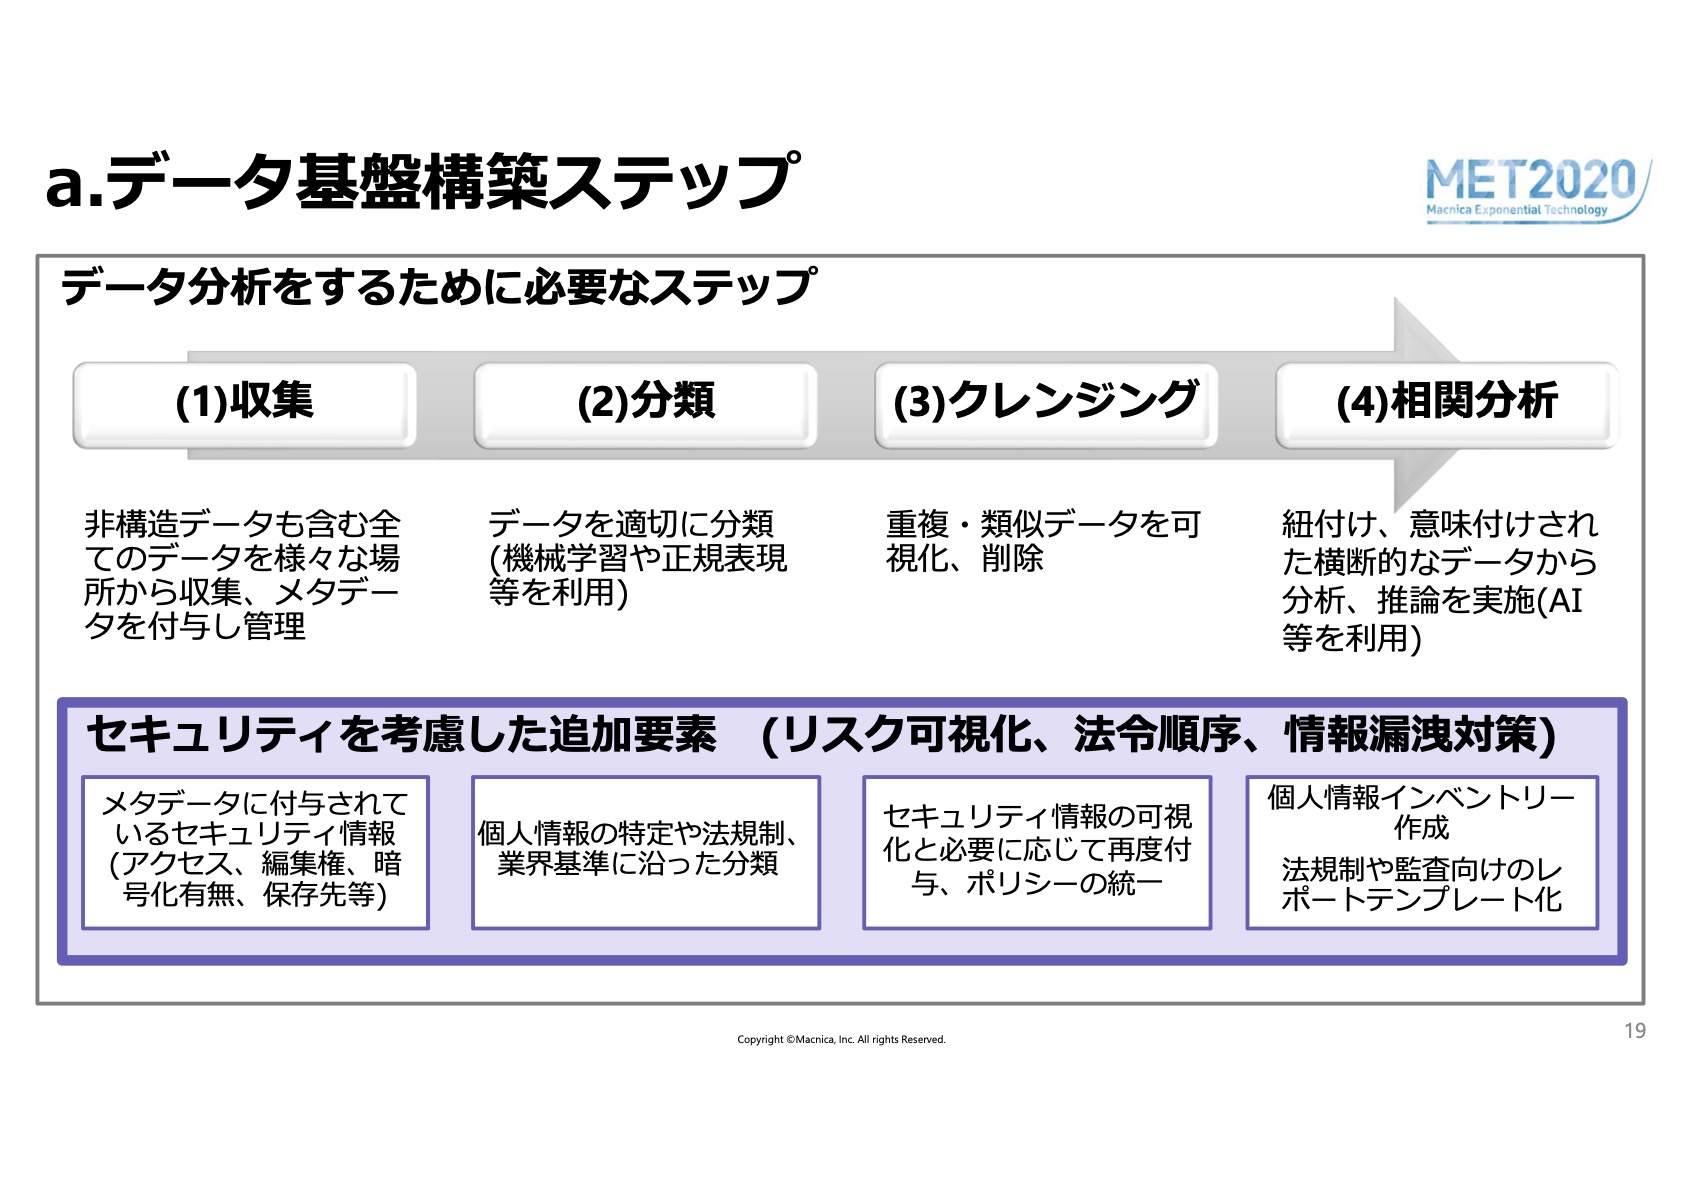Click the slide title a.データ基盤構築ステップ
Viewport: 1683px width, 1190px height.
(x=422, y=183)
